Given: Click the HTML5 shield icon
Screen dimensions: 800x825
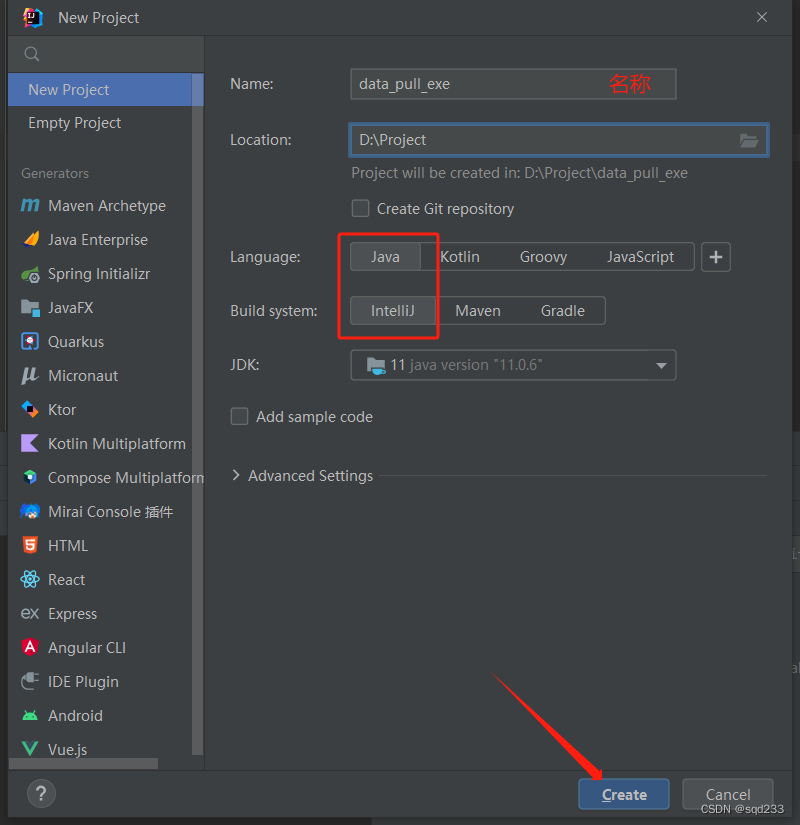Looking at the screenshot, I should 30,545.
